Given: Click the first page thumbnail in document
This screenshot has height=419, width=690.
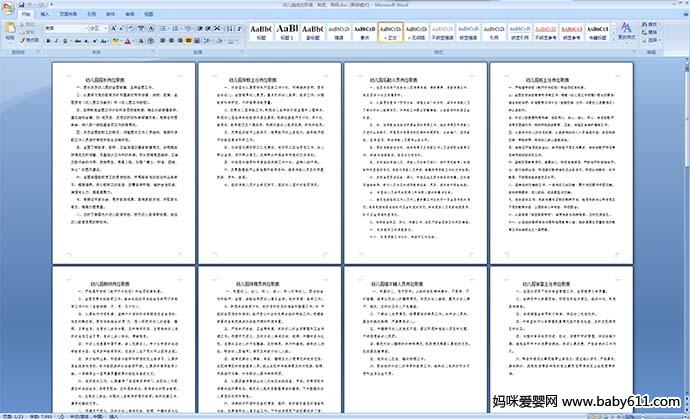Looking at the screenshot, I should click(x=123, y=159).
